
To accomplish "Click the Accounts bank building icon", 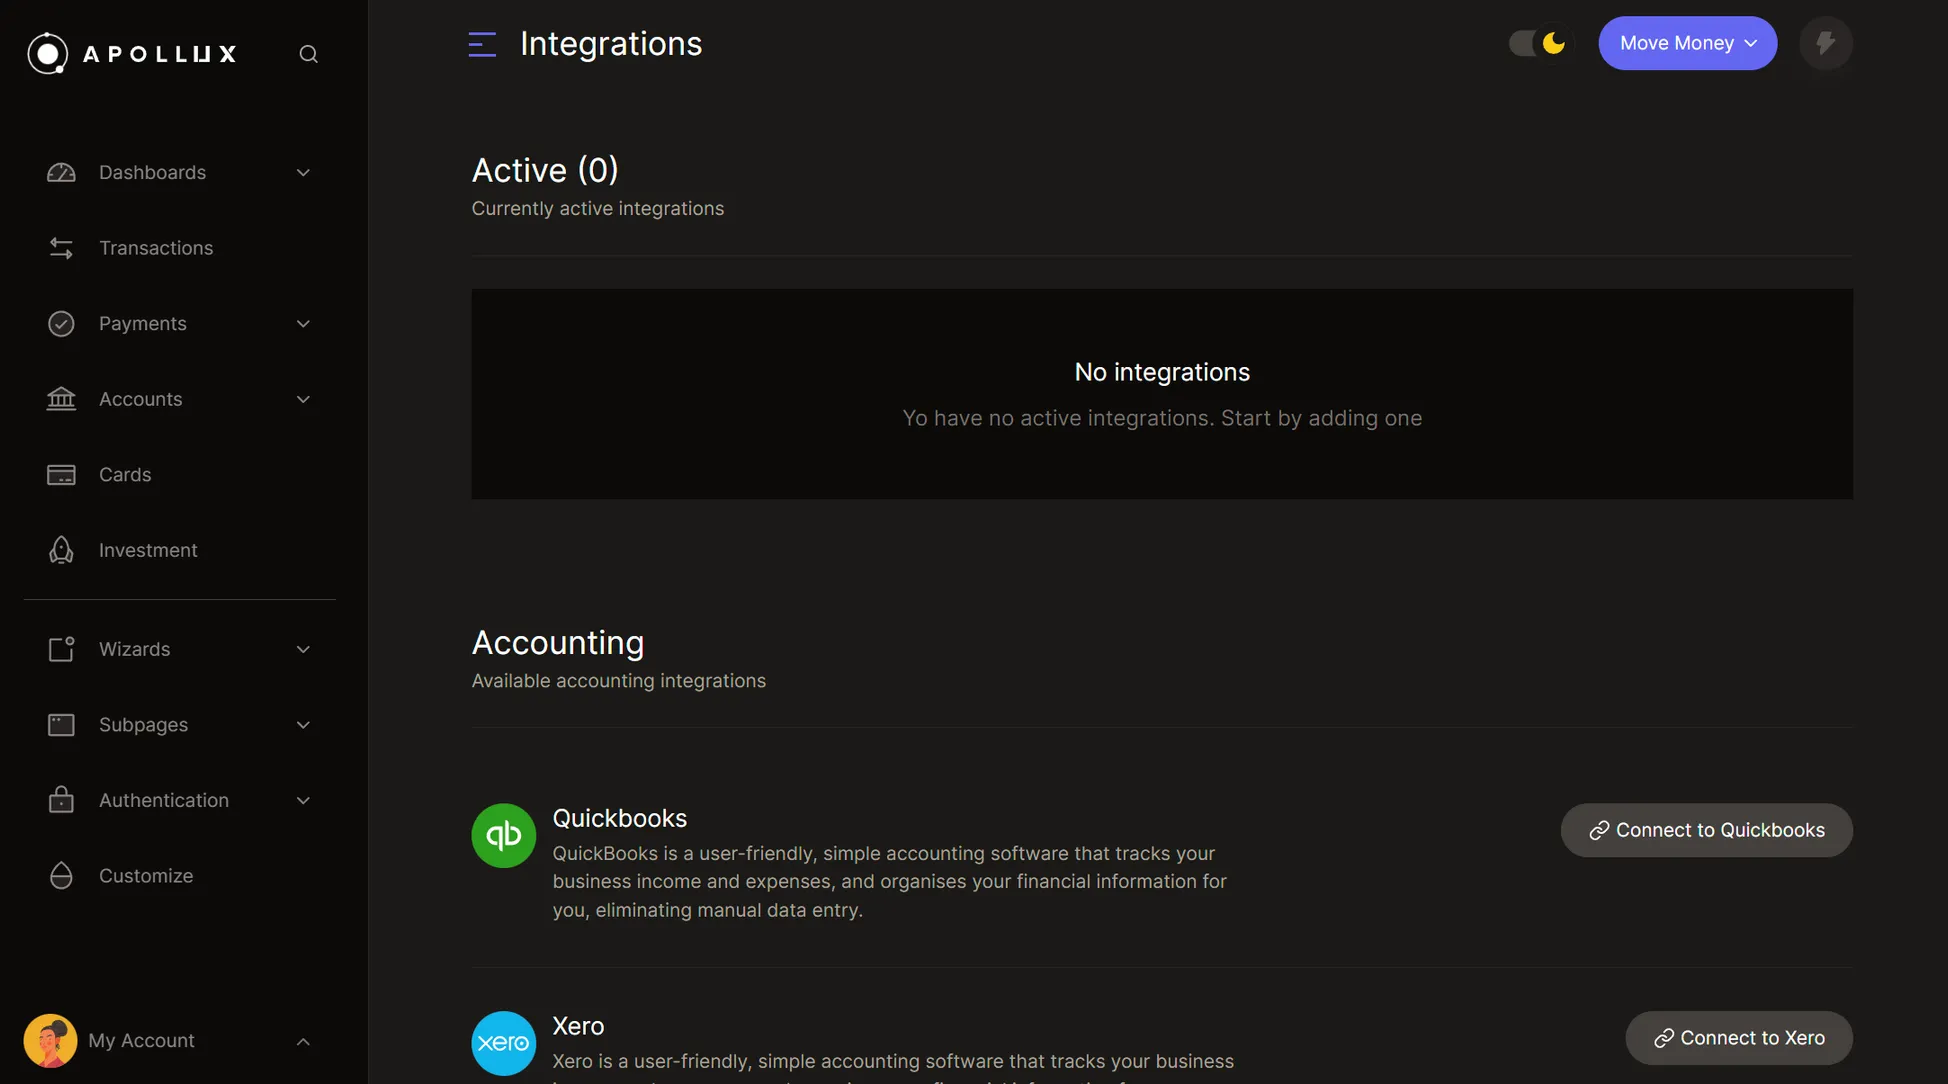I will 61,399.
